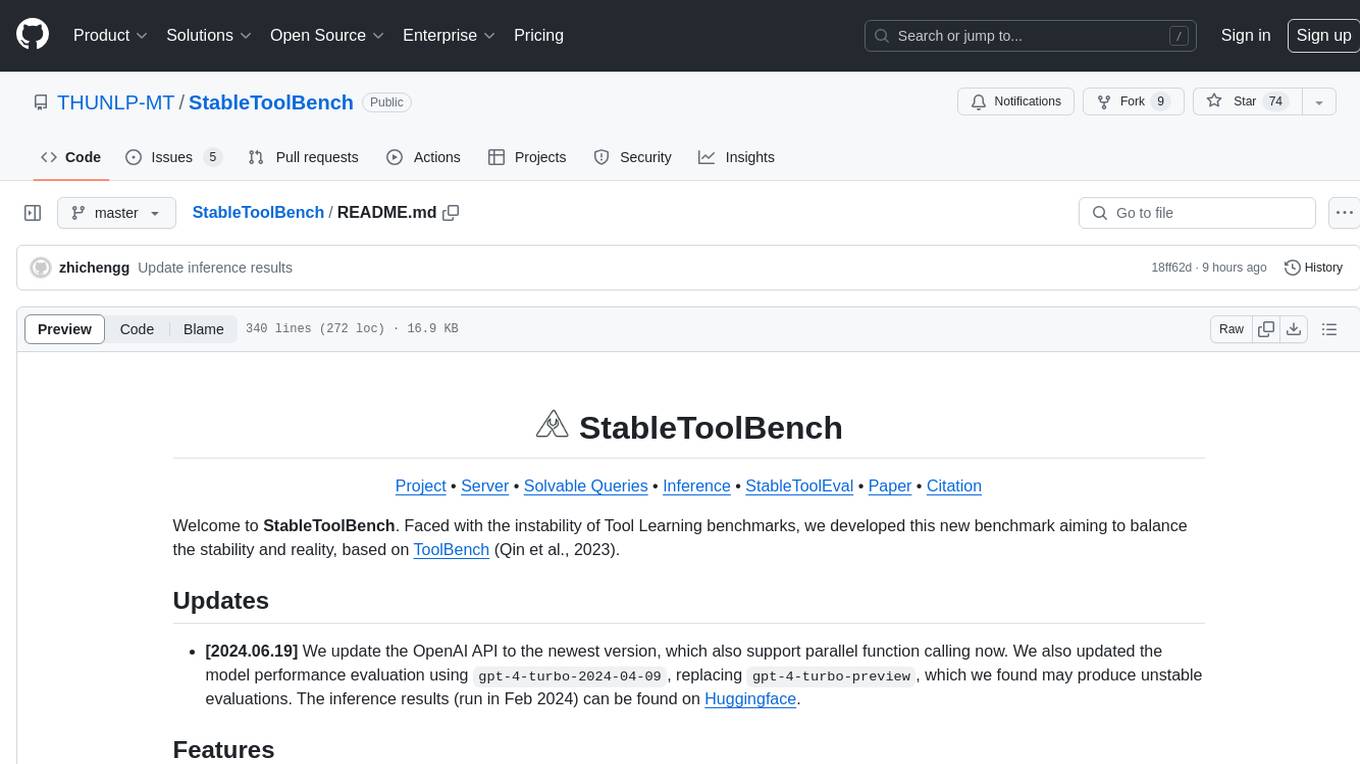Switch to Blame view
This screenshot has width=1360, height=764.
coord(203,329)
